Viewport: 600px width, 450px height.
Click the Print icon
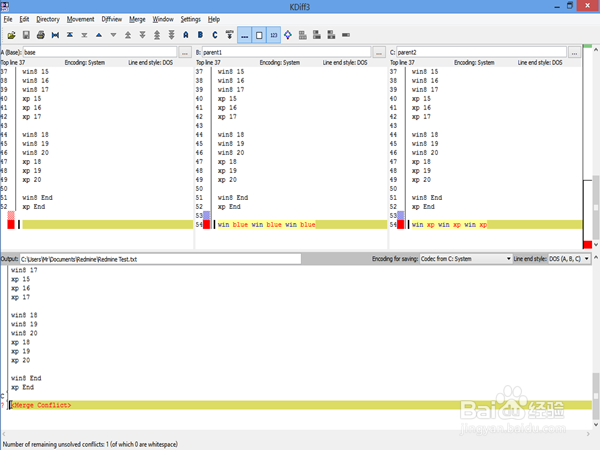tap(41, 35)
